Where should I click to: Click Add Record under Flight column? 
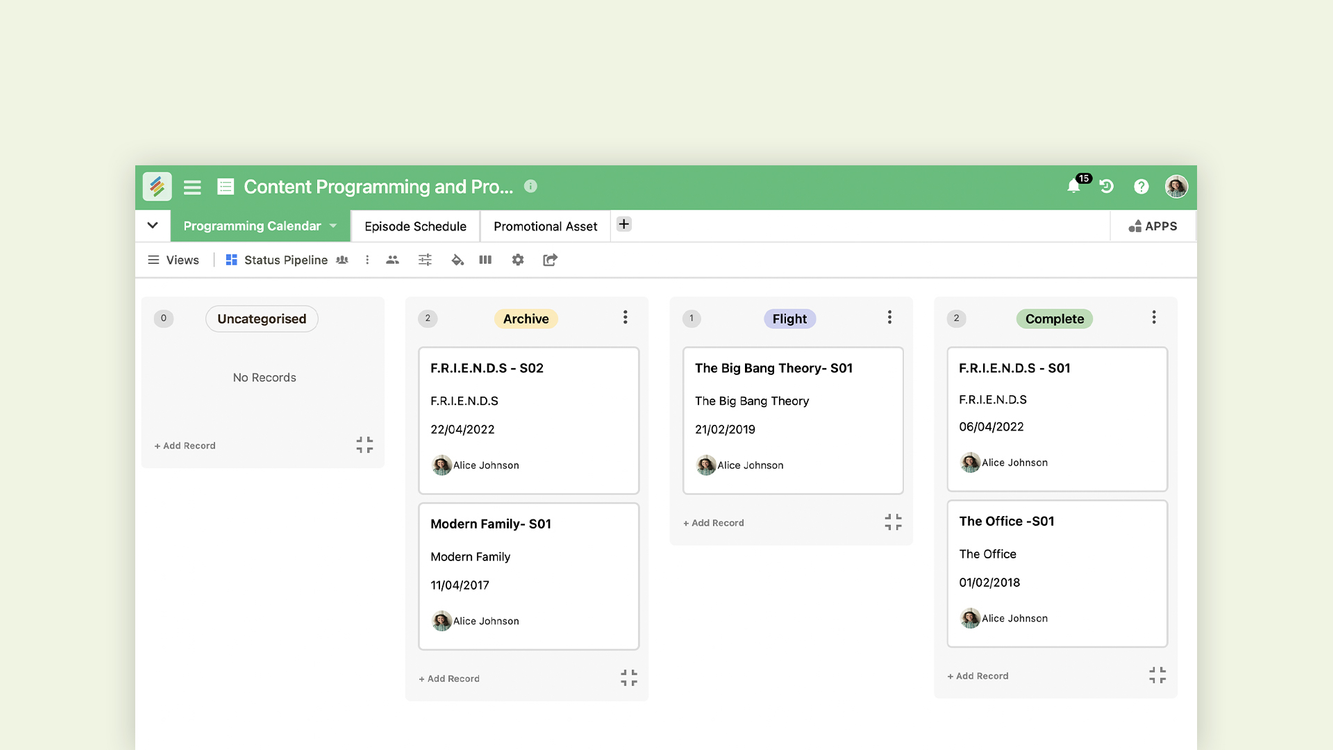point(714,523)
